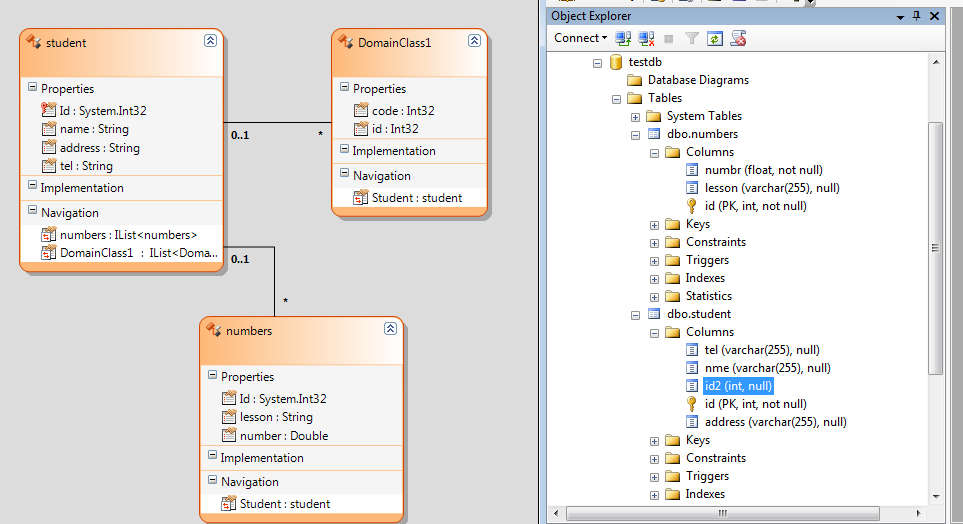The image size is (963, 524).
Task: Click the Disconnect icon in Object Explorer toolbar
Action: 646,39
